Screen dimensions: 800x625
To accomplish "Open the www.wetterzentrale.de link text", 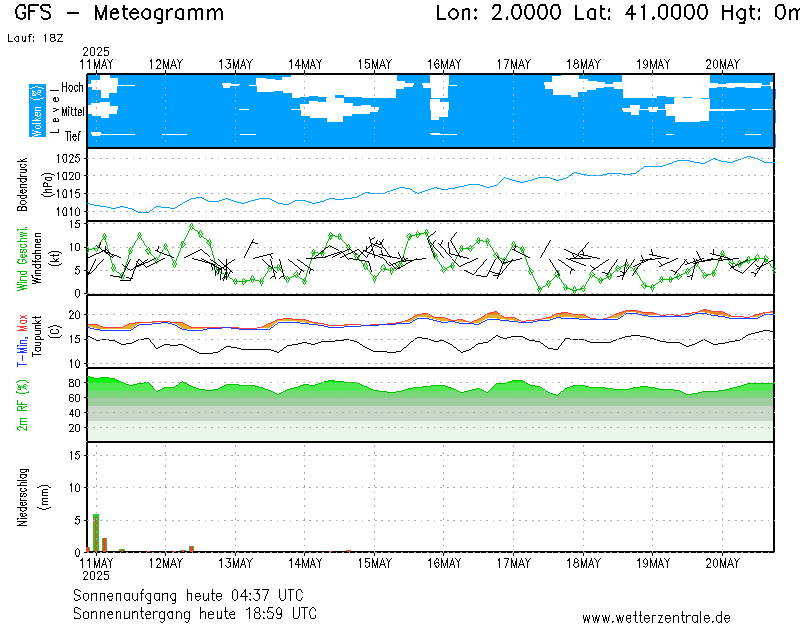I will [656, 618].
